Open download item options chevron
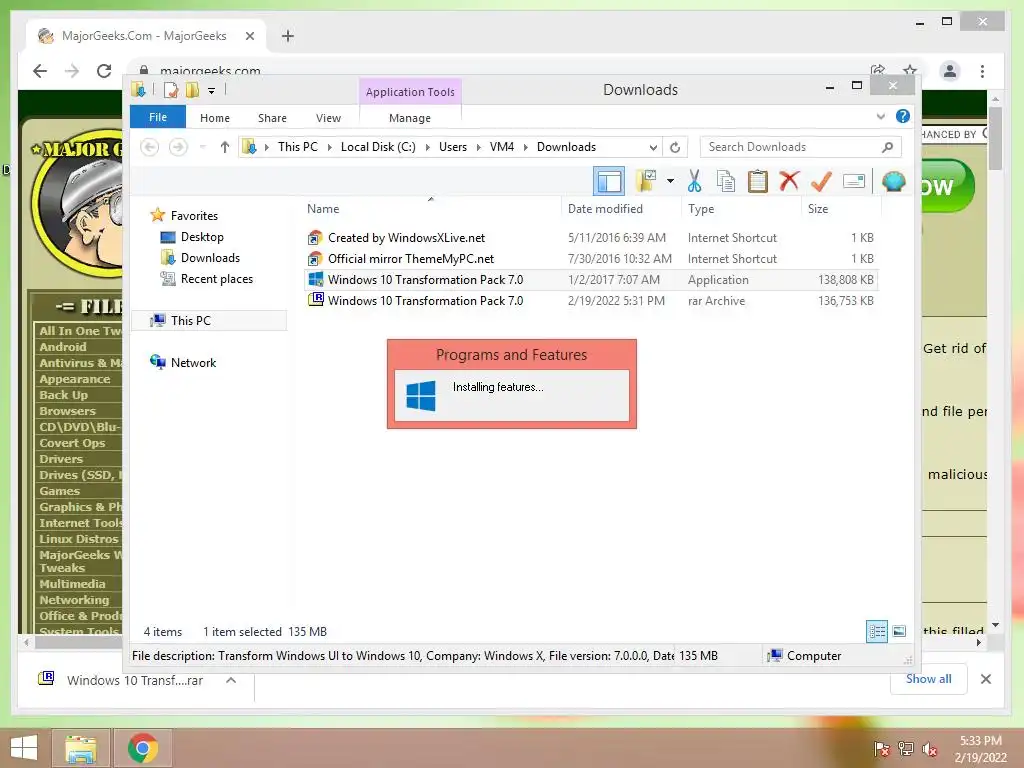Viewport: 1024px width, 768px height. pyautogui.click(x=231, y=680)
